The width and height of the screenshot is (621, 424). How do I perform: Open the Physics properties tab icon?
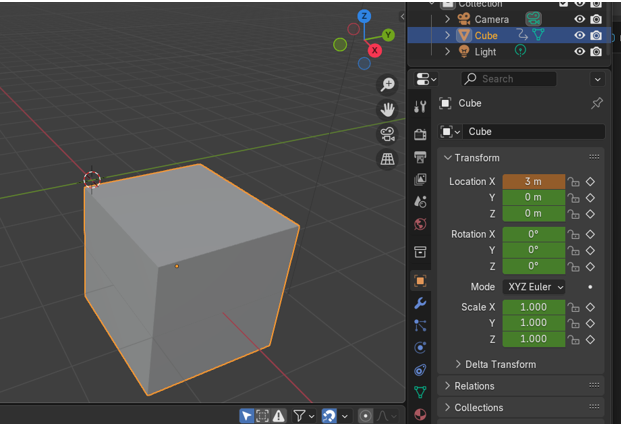pos(420,347)
